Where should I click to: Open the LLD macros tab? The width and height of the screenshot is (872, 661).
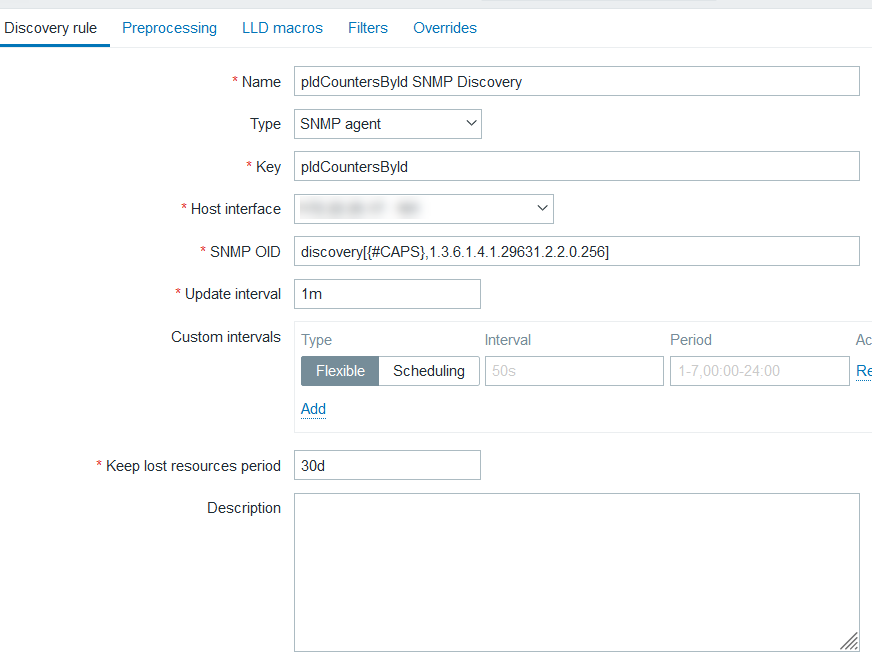pyautogui.click(x=282, y=28)
